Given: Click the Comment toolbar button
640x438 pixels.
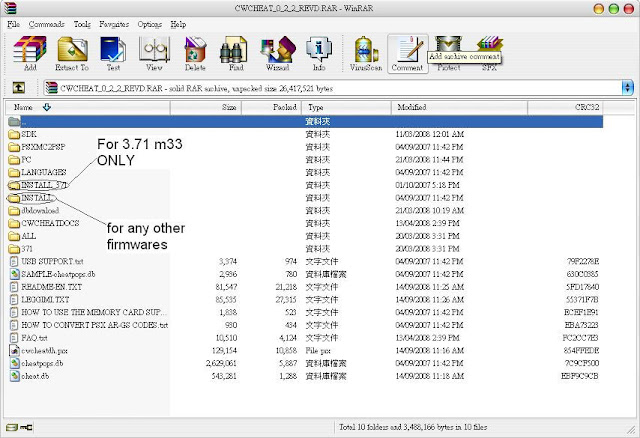Looking at the screenshot, I should click(407, 54).
